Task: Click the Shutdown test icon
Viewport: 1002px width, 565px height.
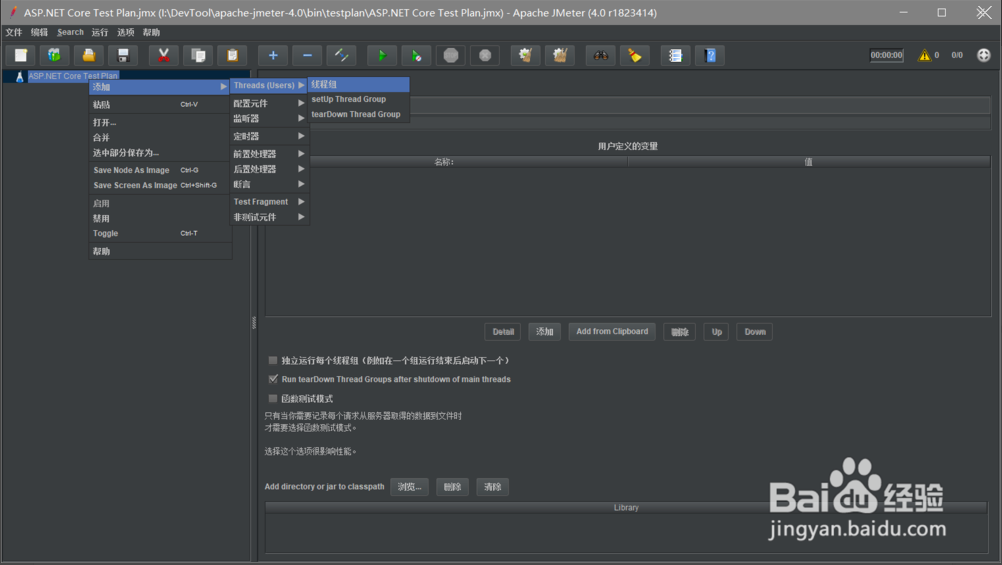Action: point(485,56)
